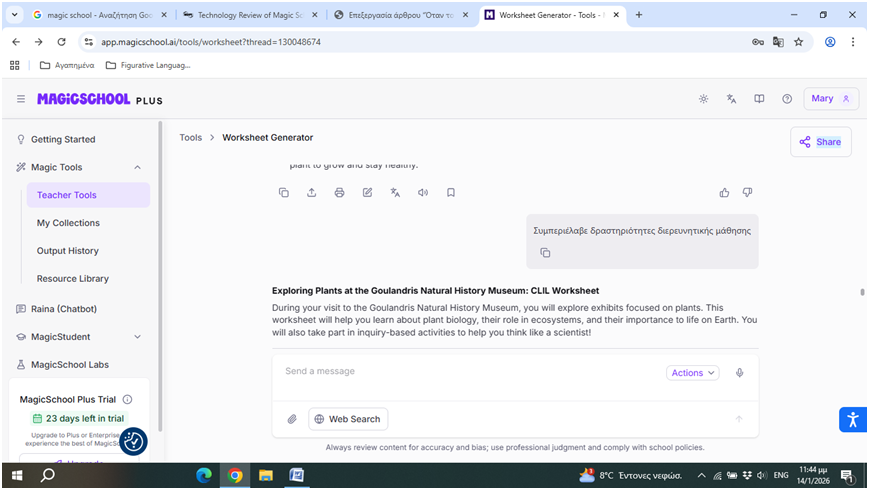
Task: Give thumbs up to the response
Action: point(724,193)
